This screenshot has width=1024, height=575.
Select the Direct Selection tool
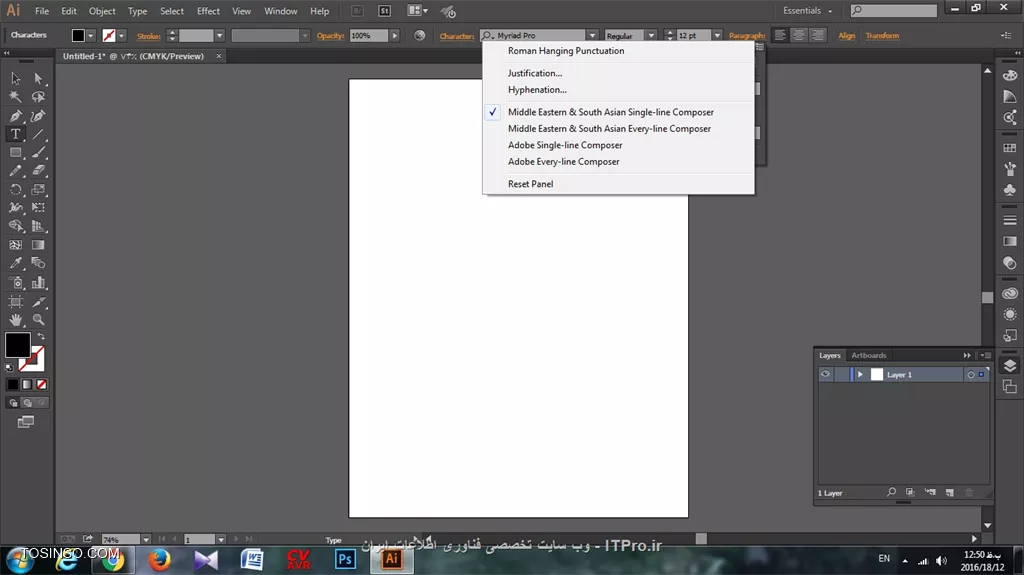coord(38,78)
